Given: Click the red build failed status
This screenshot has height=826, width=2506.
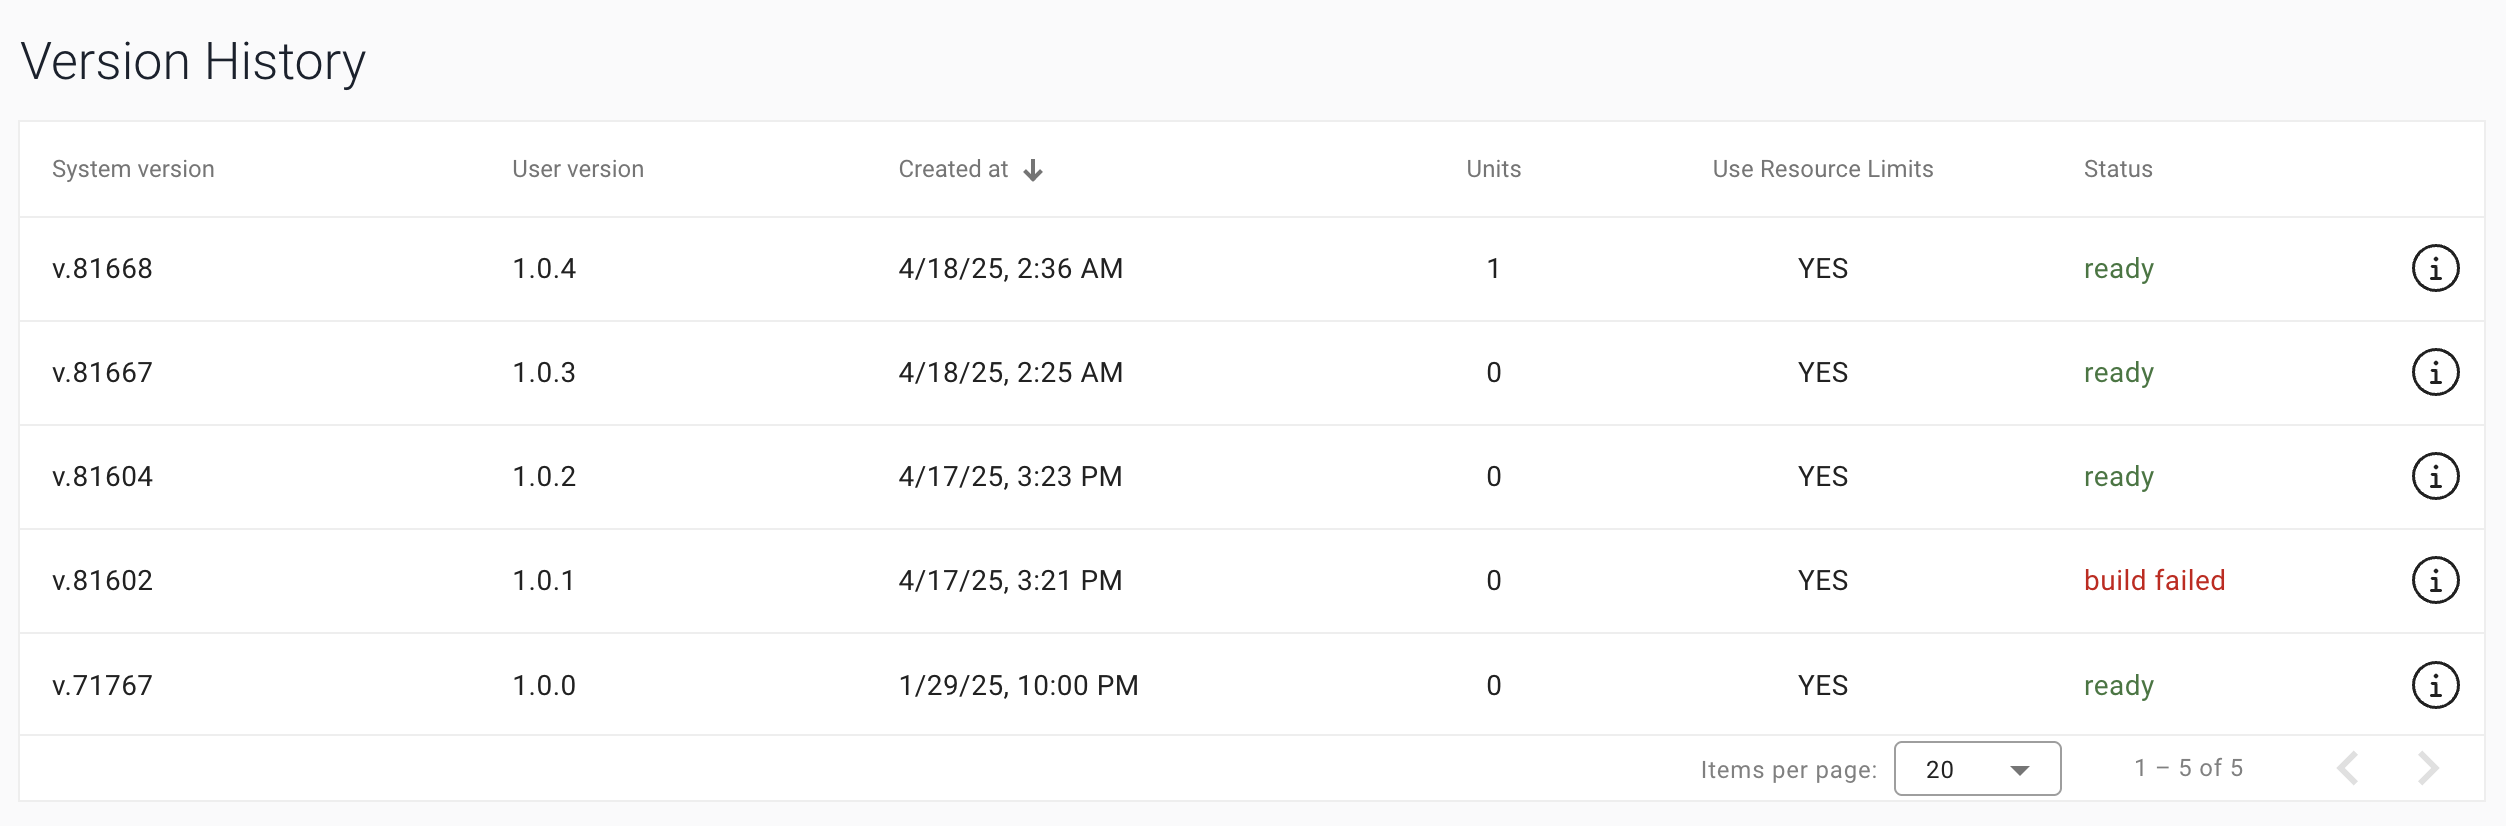Looking at the screenshot, I should (x=2154, y=581).
